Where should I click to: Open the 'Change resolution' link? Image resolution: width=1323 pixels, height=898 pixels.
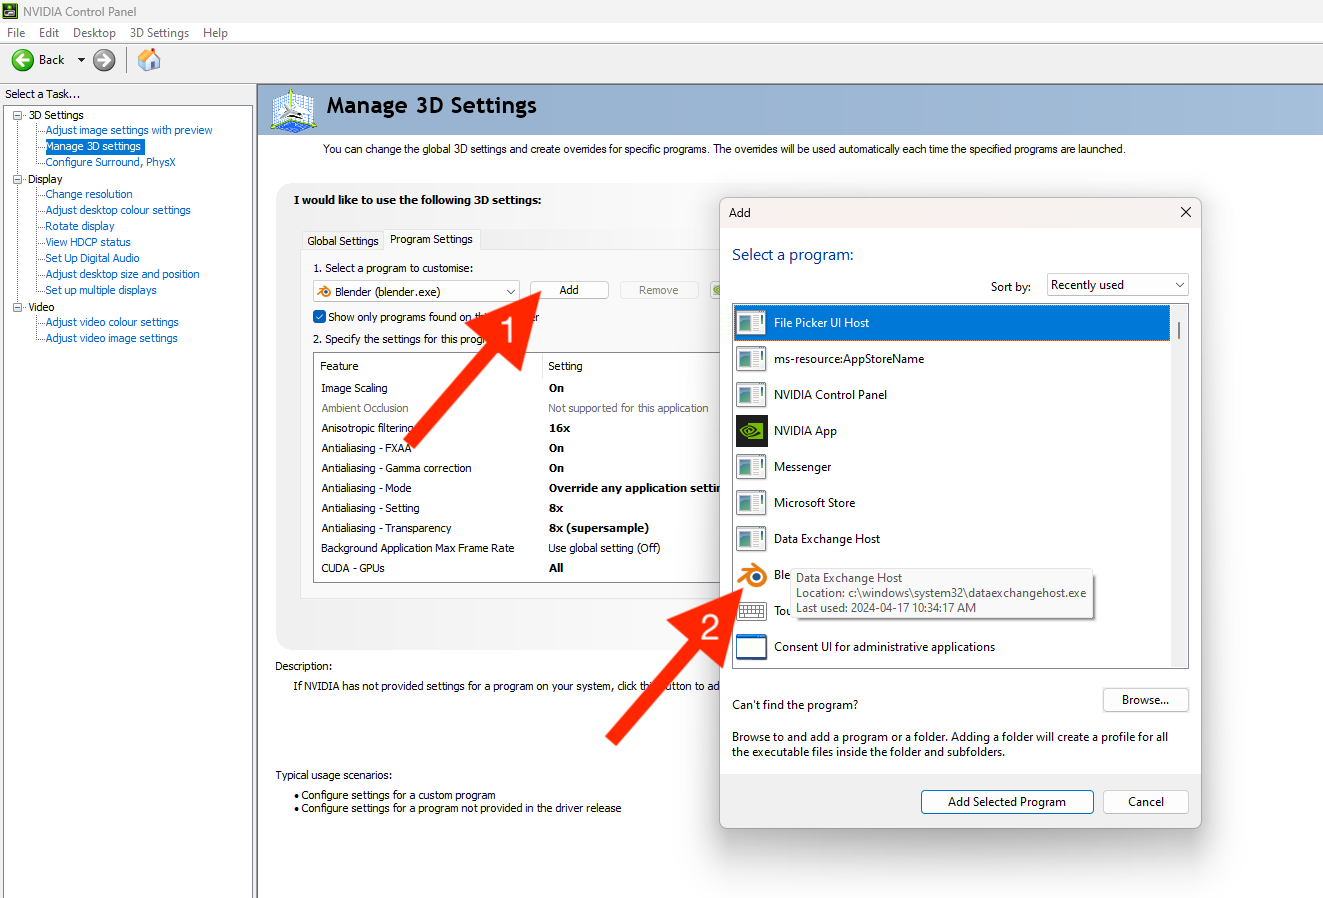click(89, 194)
